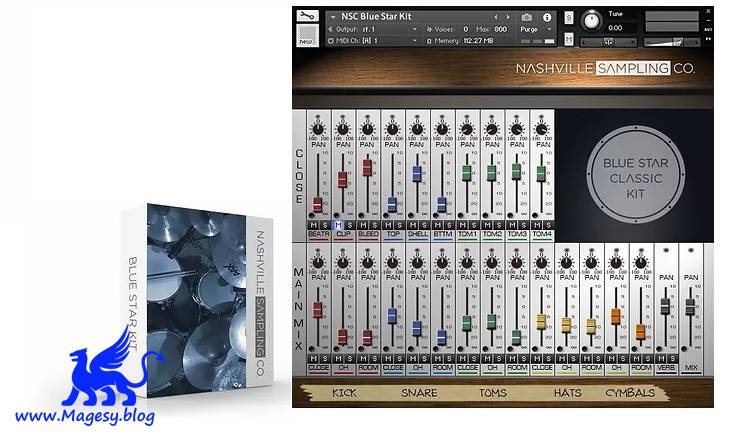Switch to the KICK tab
The height and width of the screenshot is (432, 741).
[x=345, y=393]
